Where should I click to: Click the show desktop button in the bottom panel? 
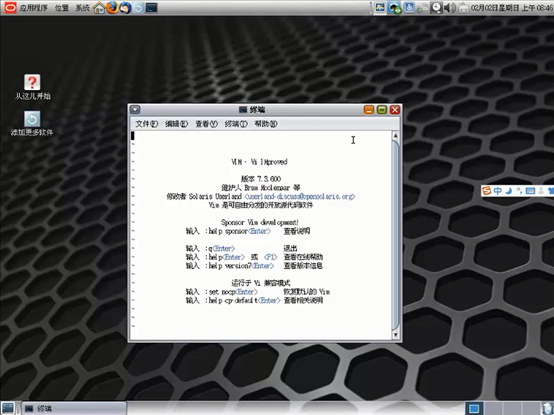[x=7, y=408]
